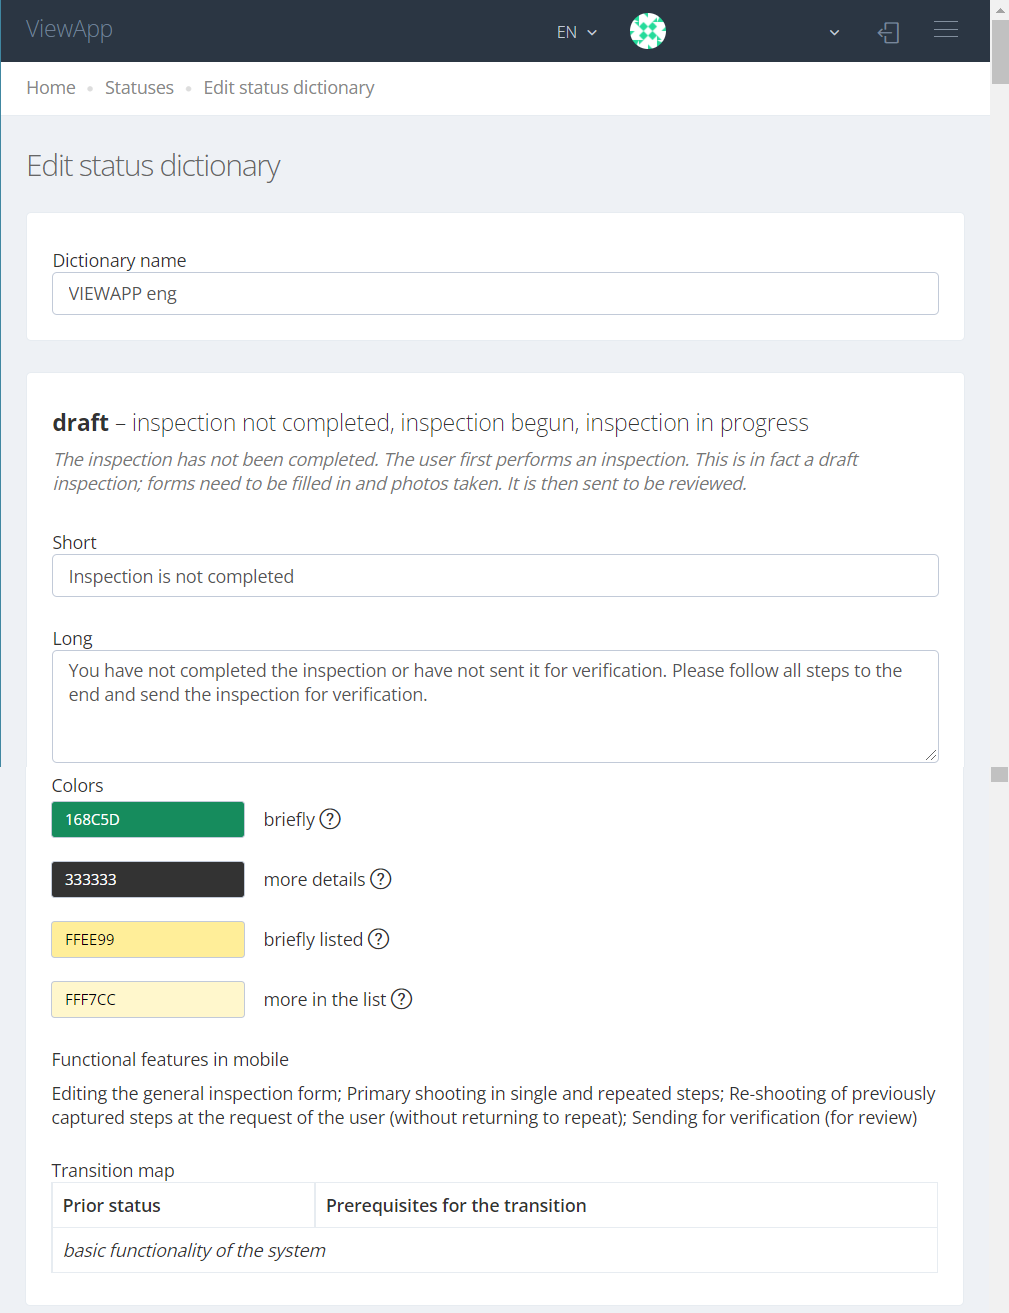Choose the FFEE99 yellow color field
This screenshot has height=1313, width=1009.
click(148, 939)
